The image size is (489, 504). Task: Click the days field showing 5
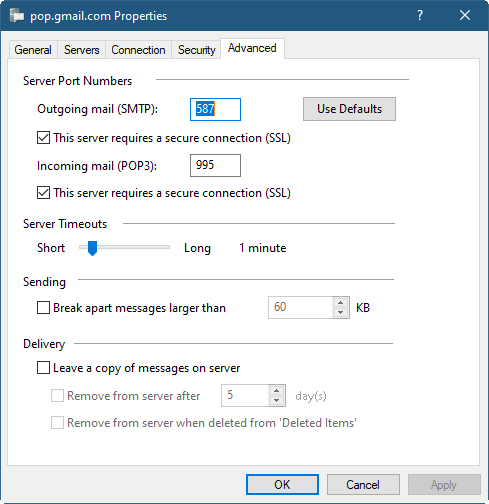(x=245, y=395)
